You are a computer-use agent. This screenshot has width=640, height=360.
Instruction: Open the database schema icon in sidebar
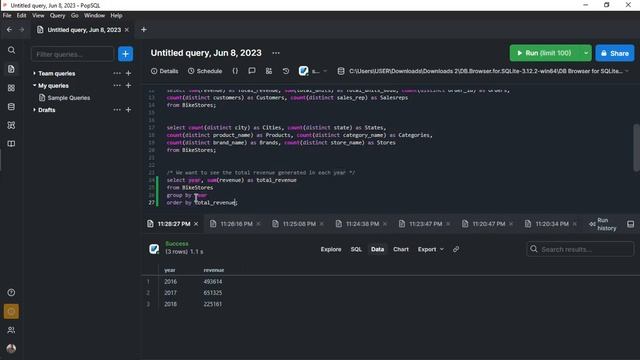[11, 107]
